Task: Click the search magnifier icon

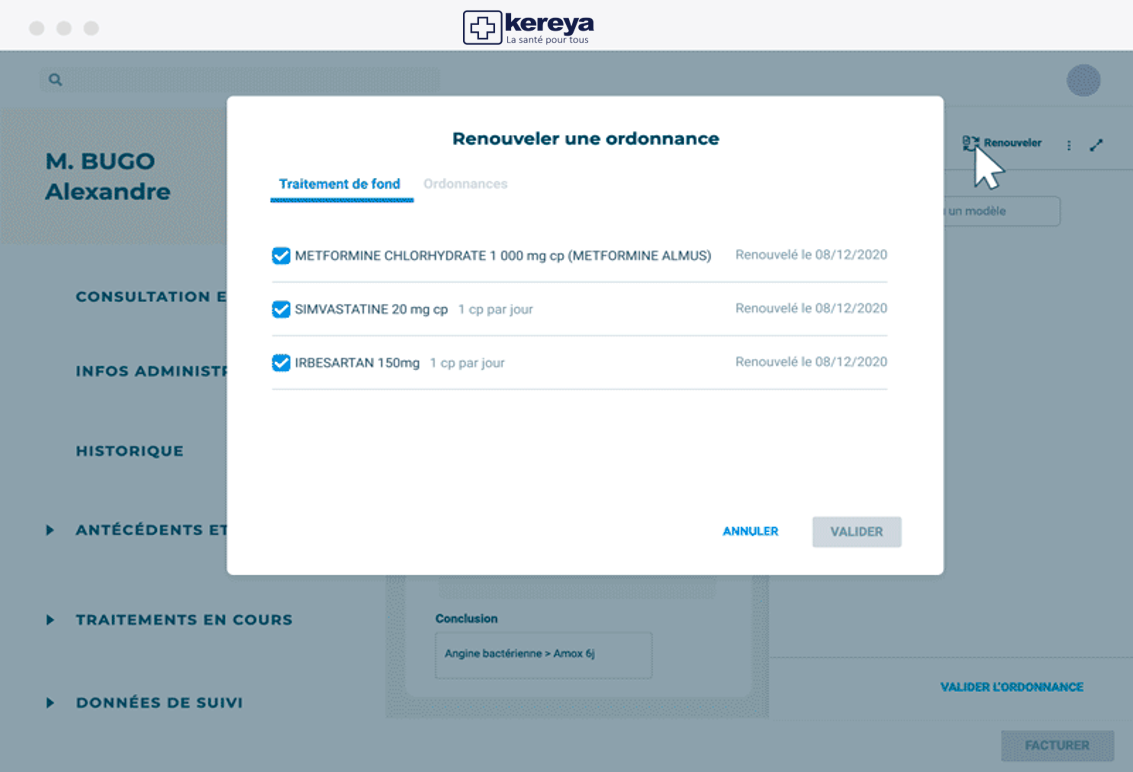Action: 55,80
